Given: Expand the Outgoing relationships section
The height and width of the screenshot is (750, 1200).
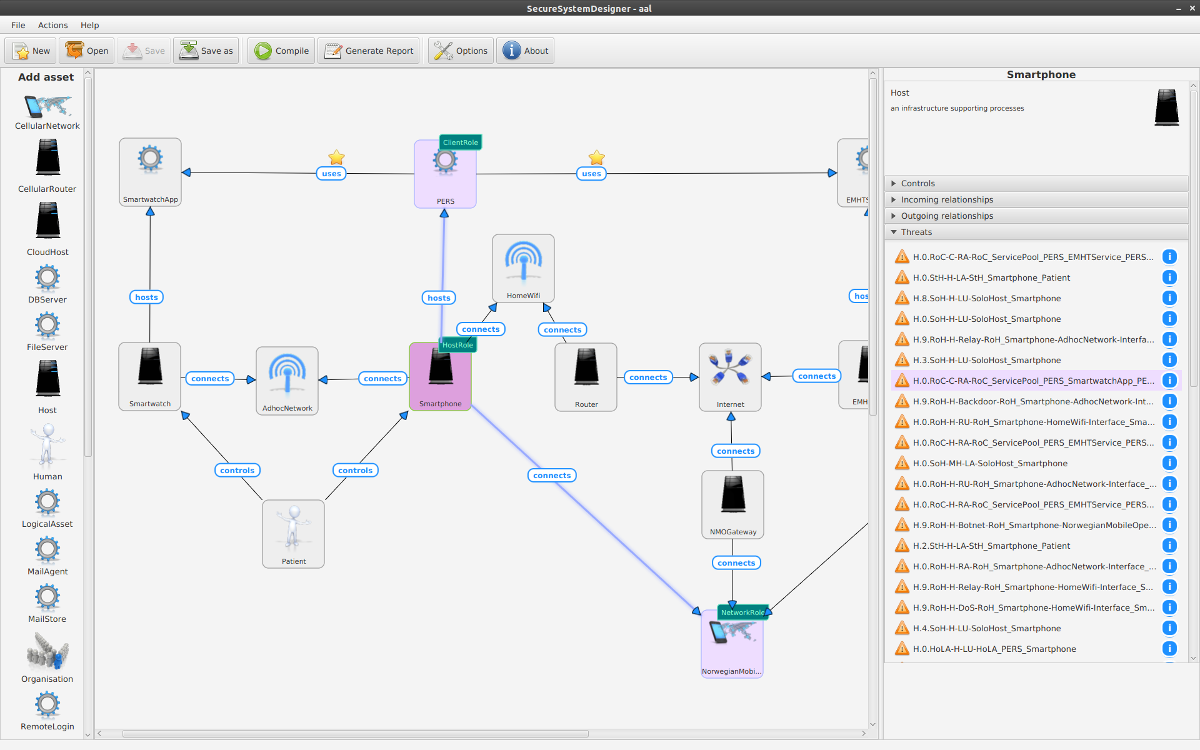Looking at the screenshot, I should 1036,216.
